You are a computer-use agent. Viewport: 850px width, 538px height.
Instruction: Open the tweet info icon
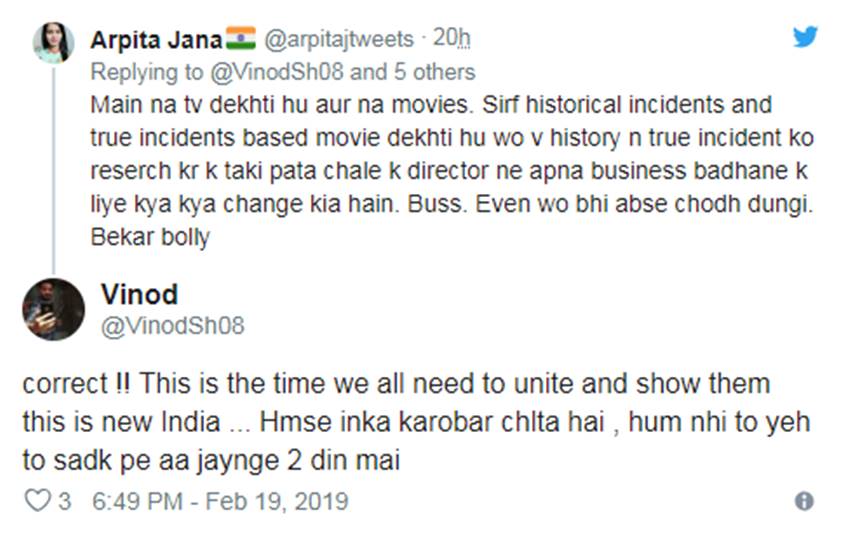click(803, 502)
